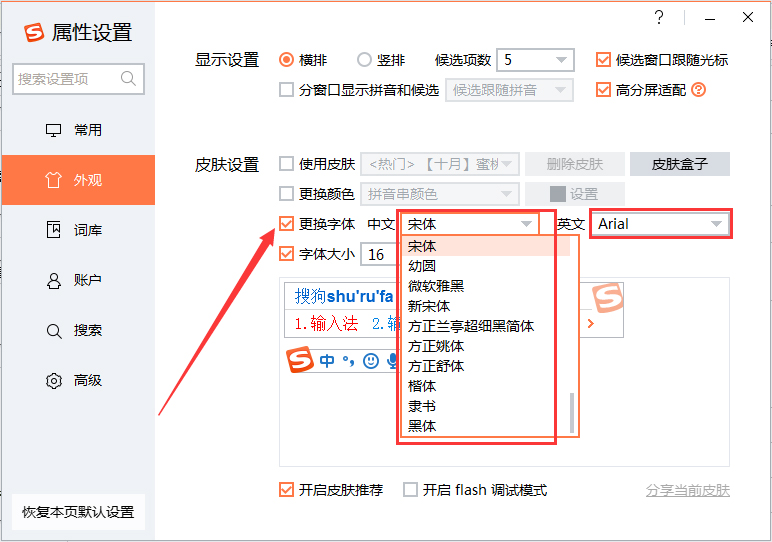Click 皮肤盒子 button
The width and height of the screenshot is (772, 542).
[x=680, y=164]
